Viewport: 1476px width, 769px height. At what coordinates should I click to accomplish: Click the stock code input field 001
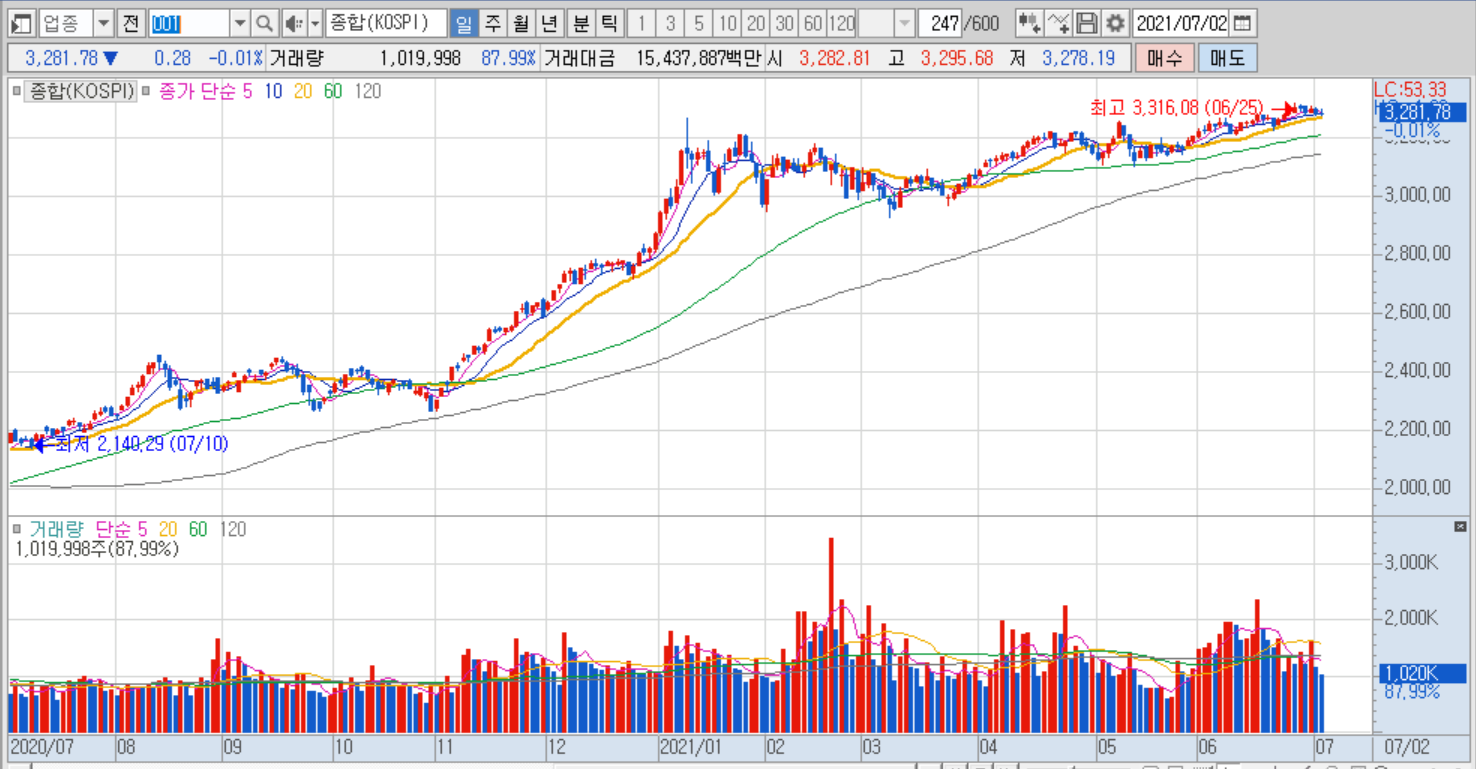coord(189,23)
